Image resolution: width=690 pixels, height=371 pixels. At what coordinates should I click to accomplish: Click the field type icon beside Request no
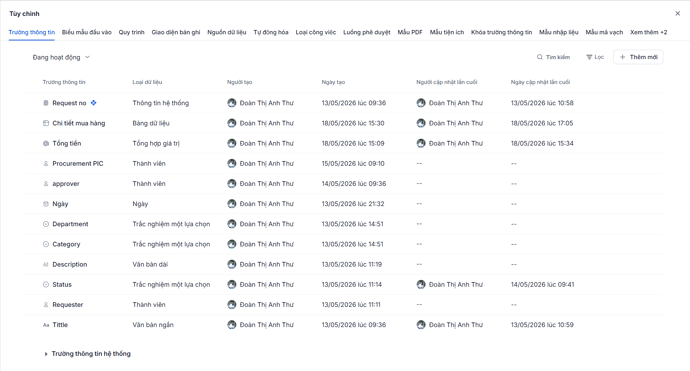tap(46, 103)
